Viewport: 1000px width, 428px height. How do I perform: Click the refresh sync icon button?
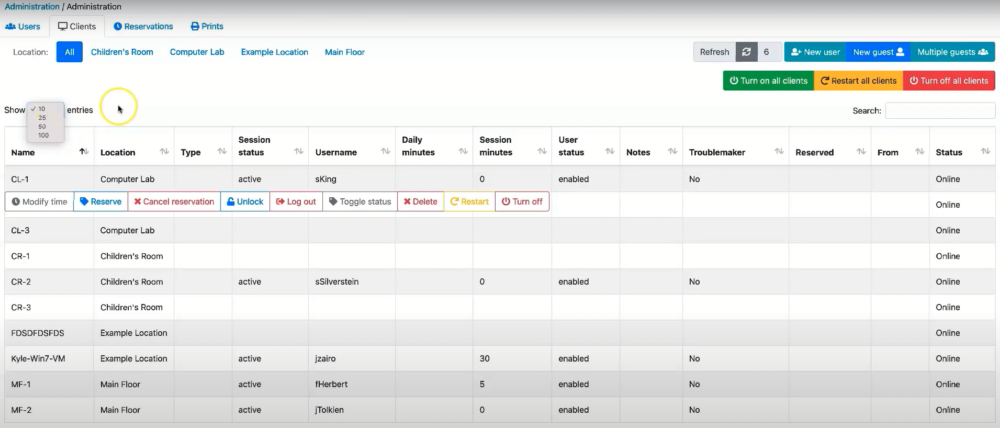pos(747,52)
